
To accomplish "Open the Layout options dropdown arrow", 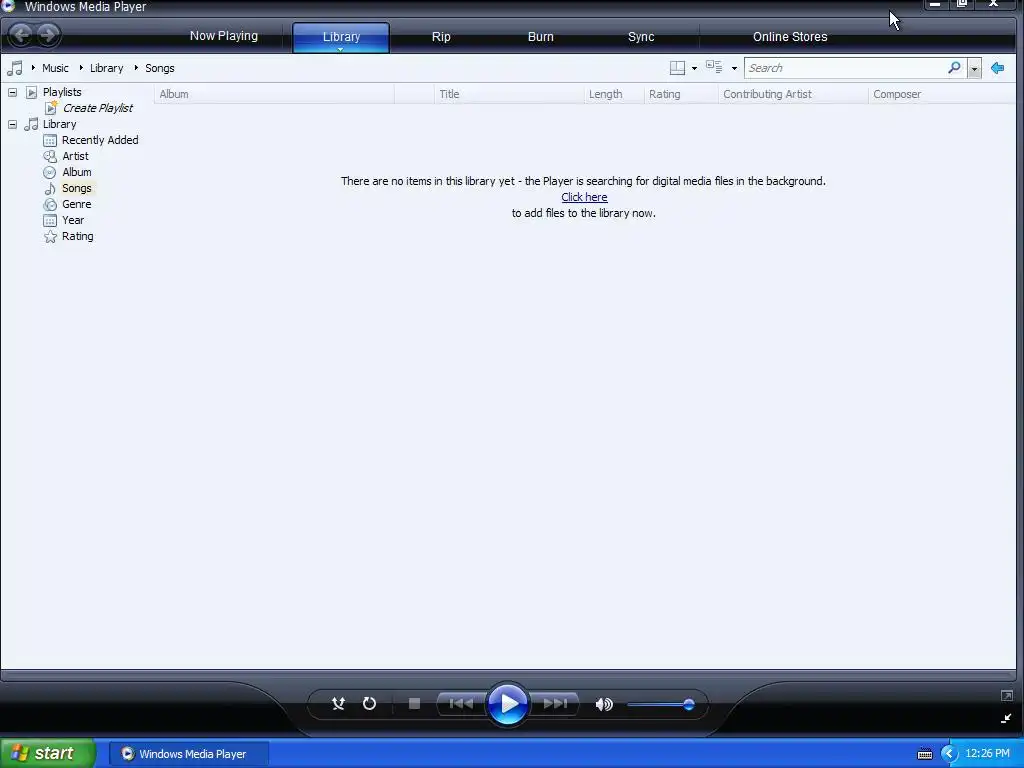I will pyautogui.click(x=694, y=68).
